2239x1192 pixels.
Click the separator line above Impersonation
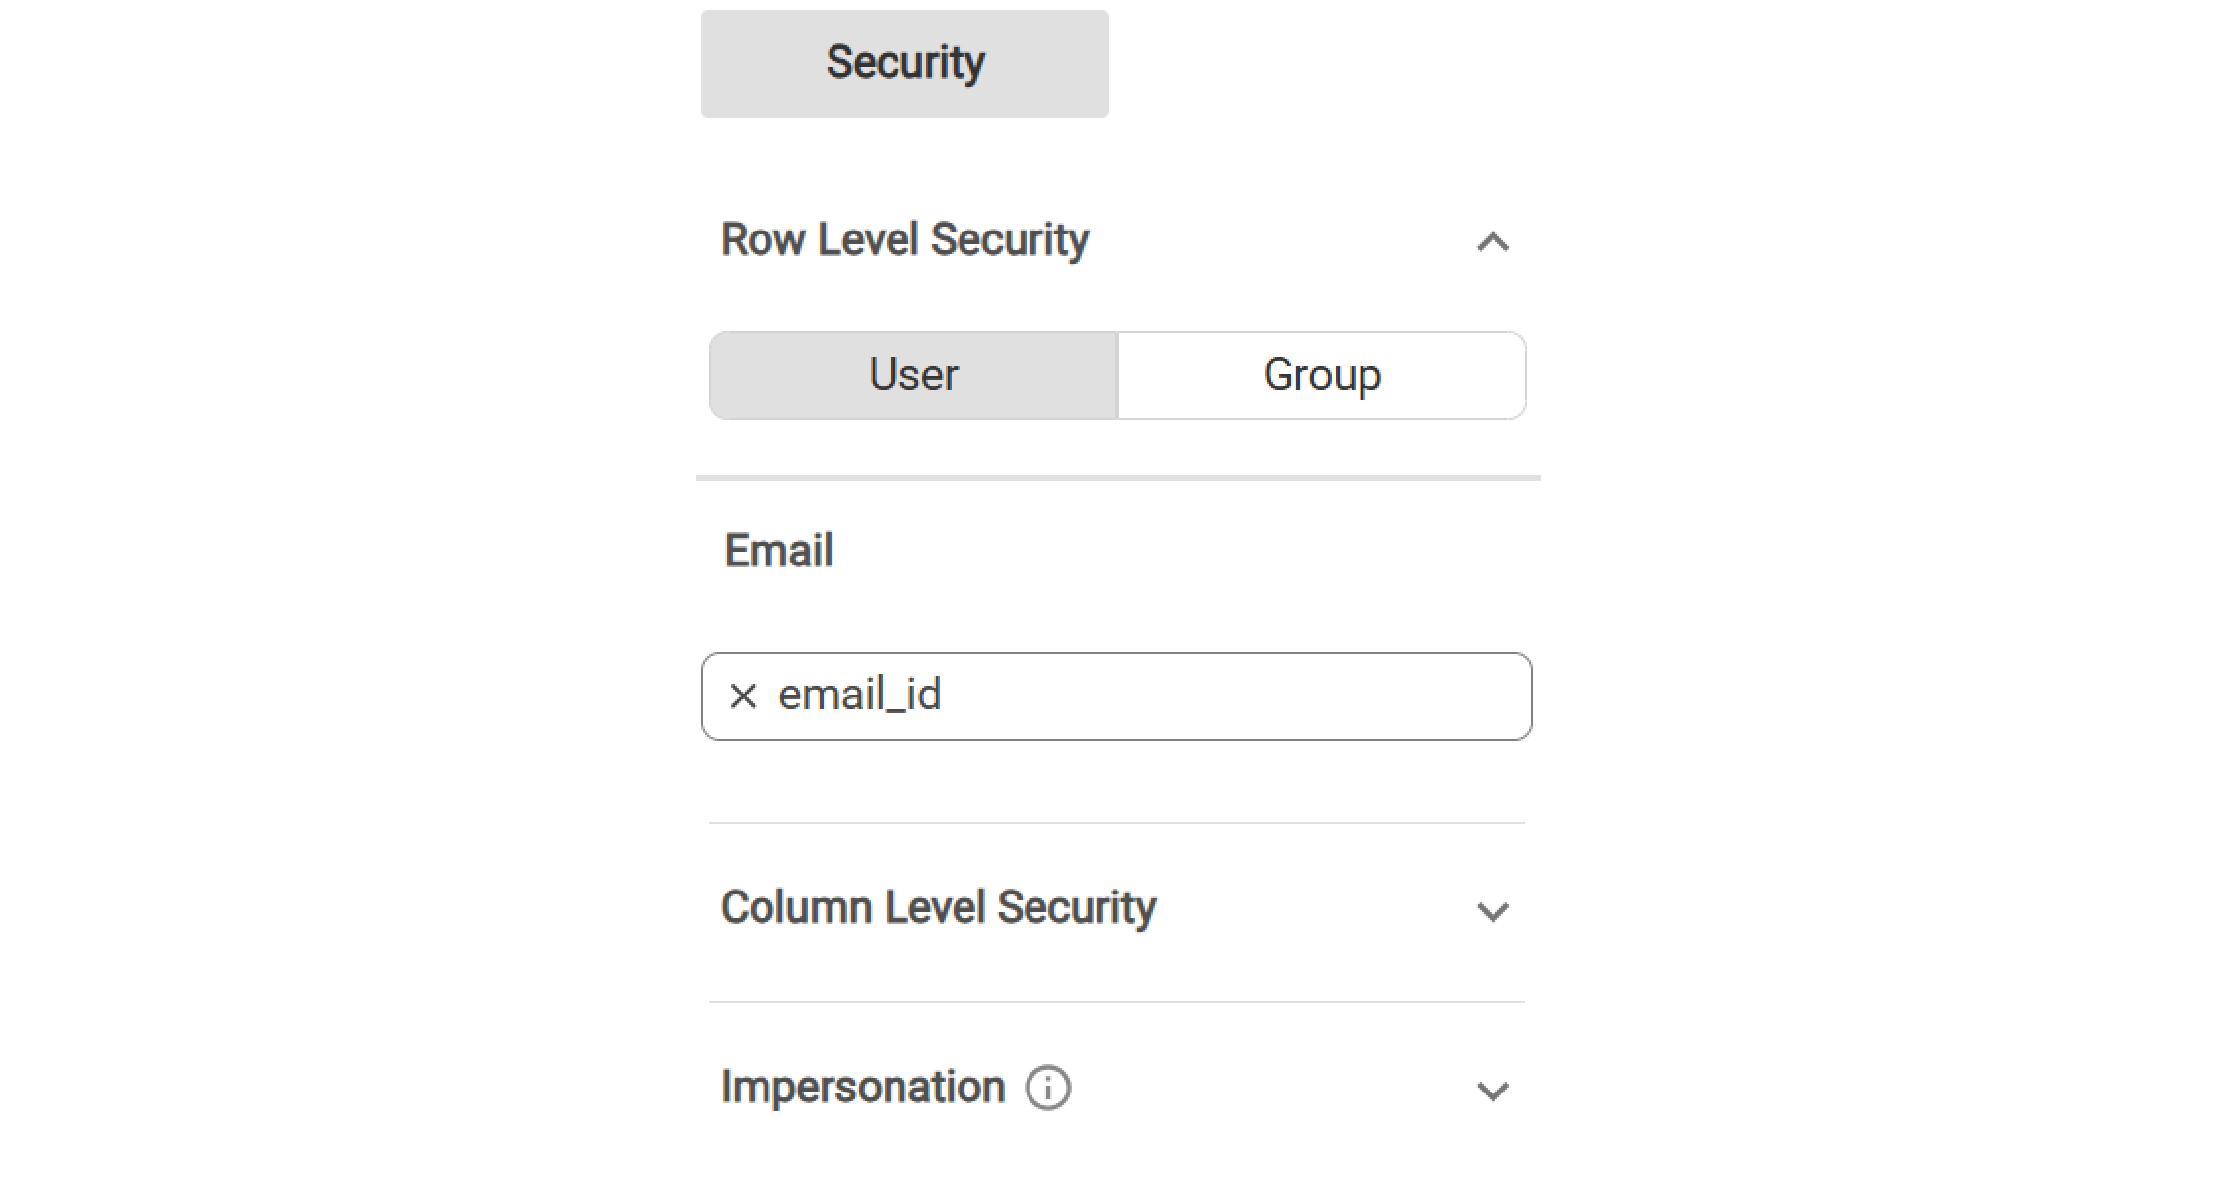(x=1116, y=1002)
